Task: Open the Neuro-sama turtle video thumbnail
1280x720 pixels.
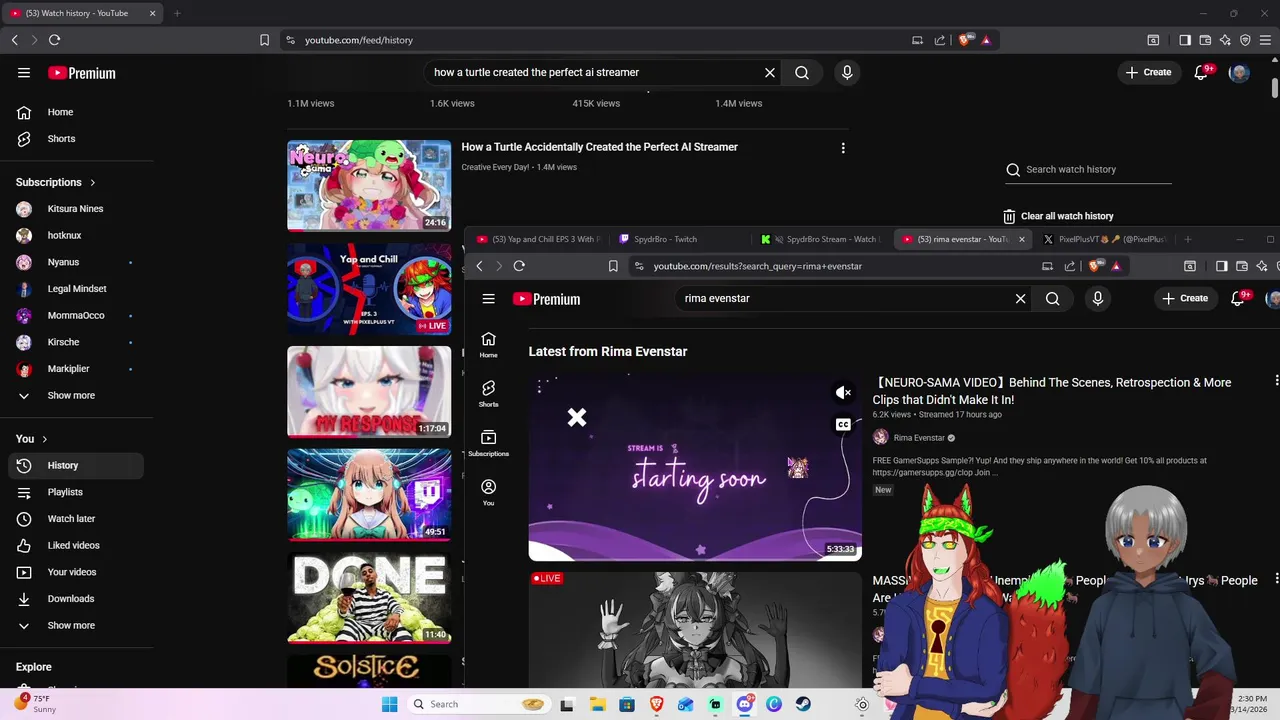Action: pyautogui.click(x=369, y=185)
